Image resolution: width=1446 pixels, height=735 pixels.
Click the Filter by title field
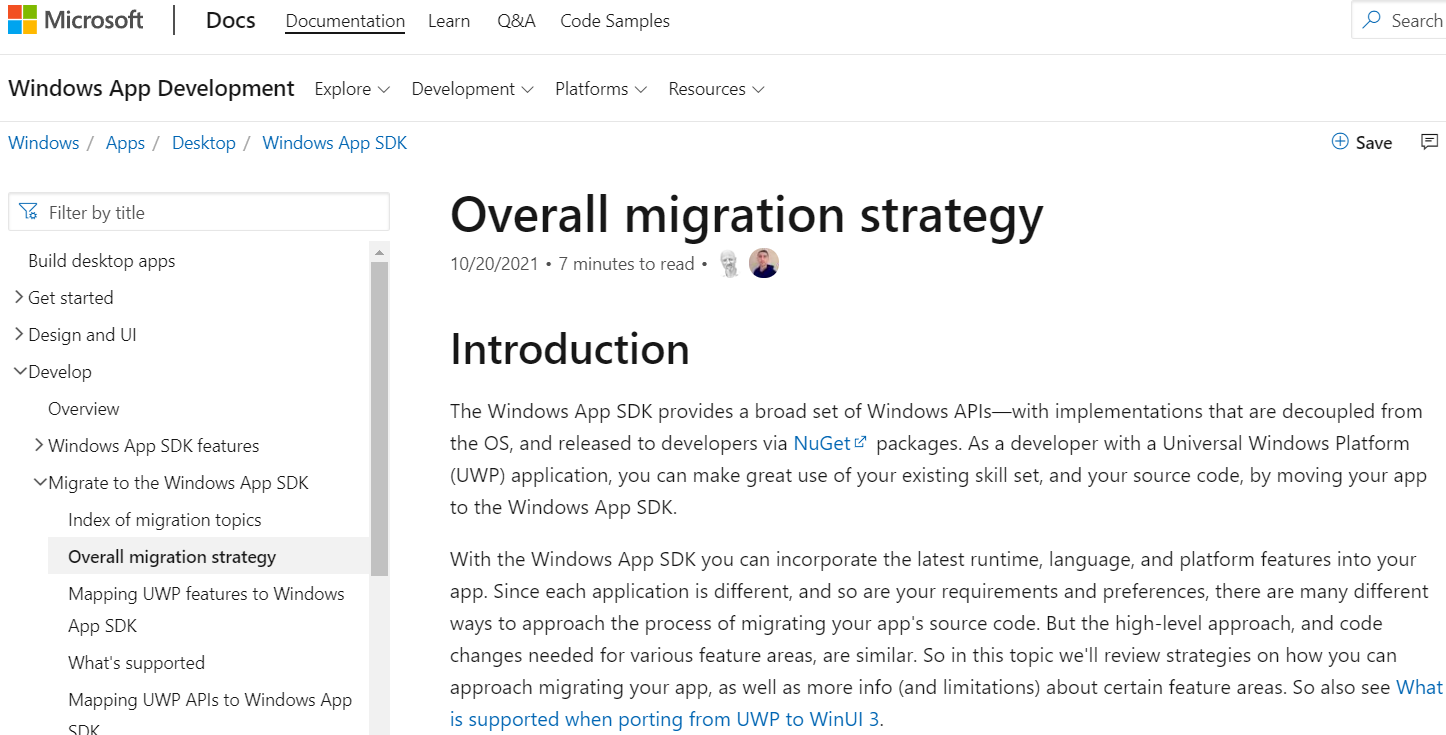(210, 212)
